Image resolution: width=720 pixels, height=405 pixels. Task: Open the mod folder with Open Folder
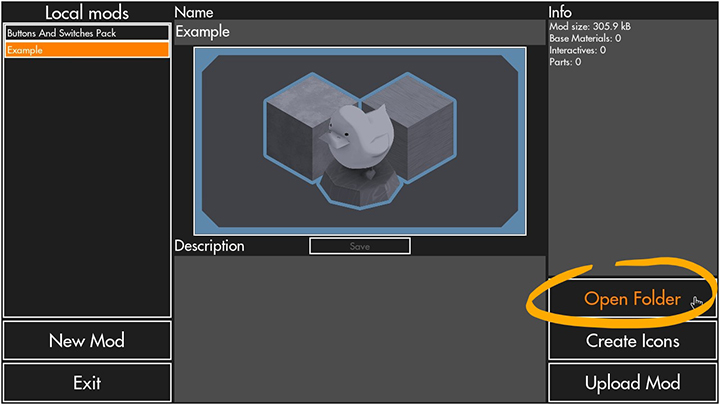[632, 298]
